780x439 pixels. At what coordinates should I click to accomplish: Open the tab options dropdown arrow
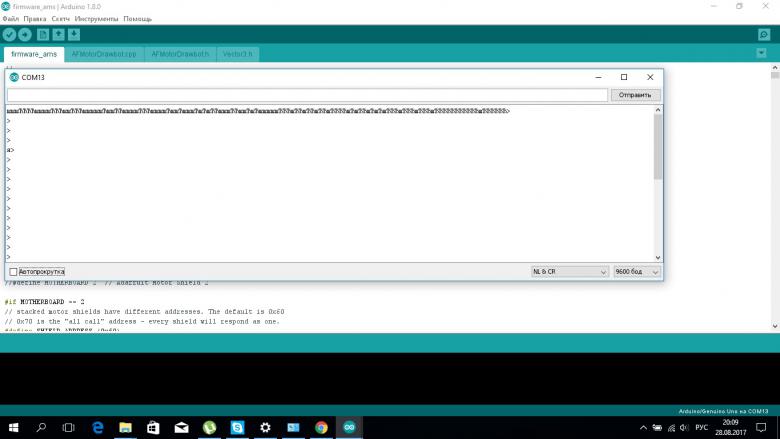tap(761, 53)
